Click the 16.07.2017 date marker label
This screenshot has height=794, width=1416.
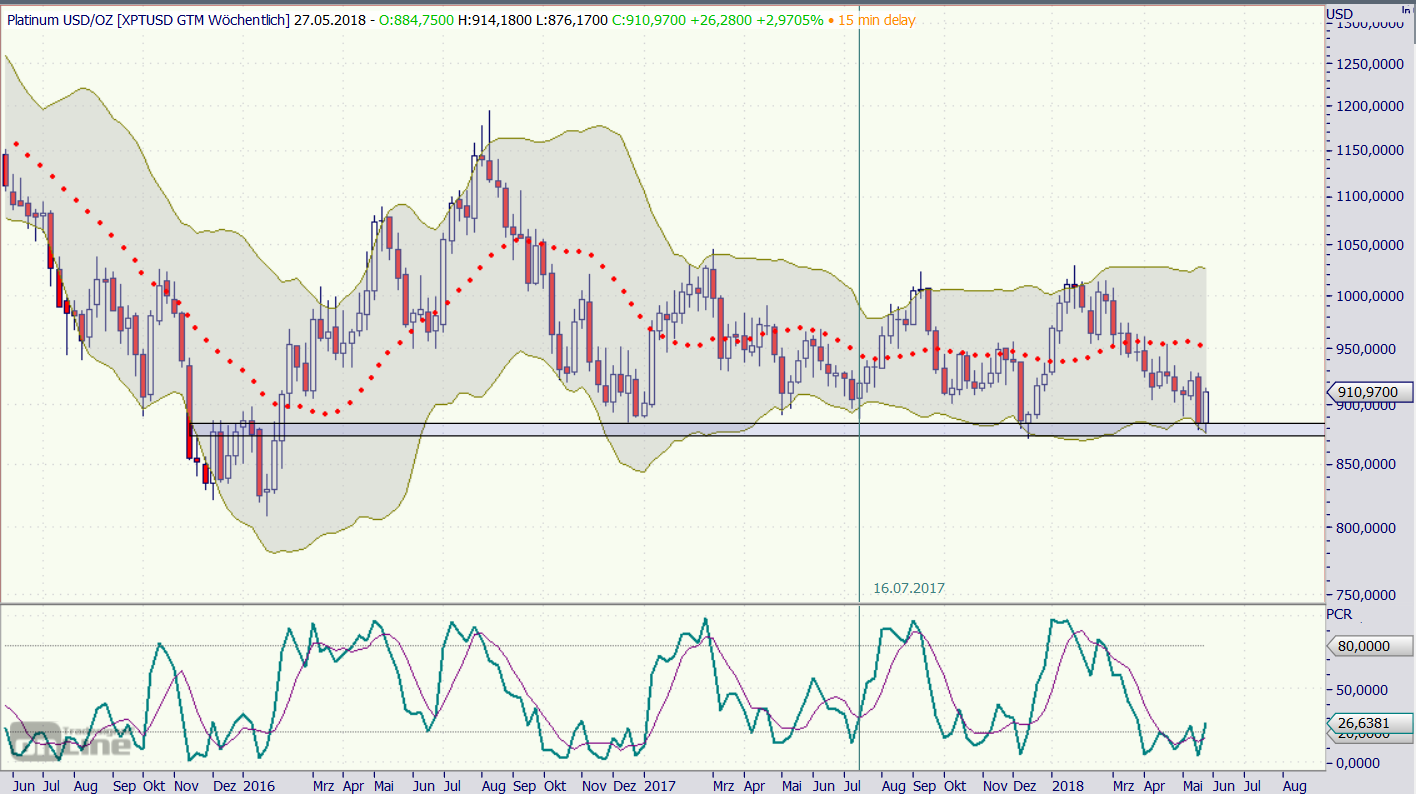(x=906, y=589)
